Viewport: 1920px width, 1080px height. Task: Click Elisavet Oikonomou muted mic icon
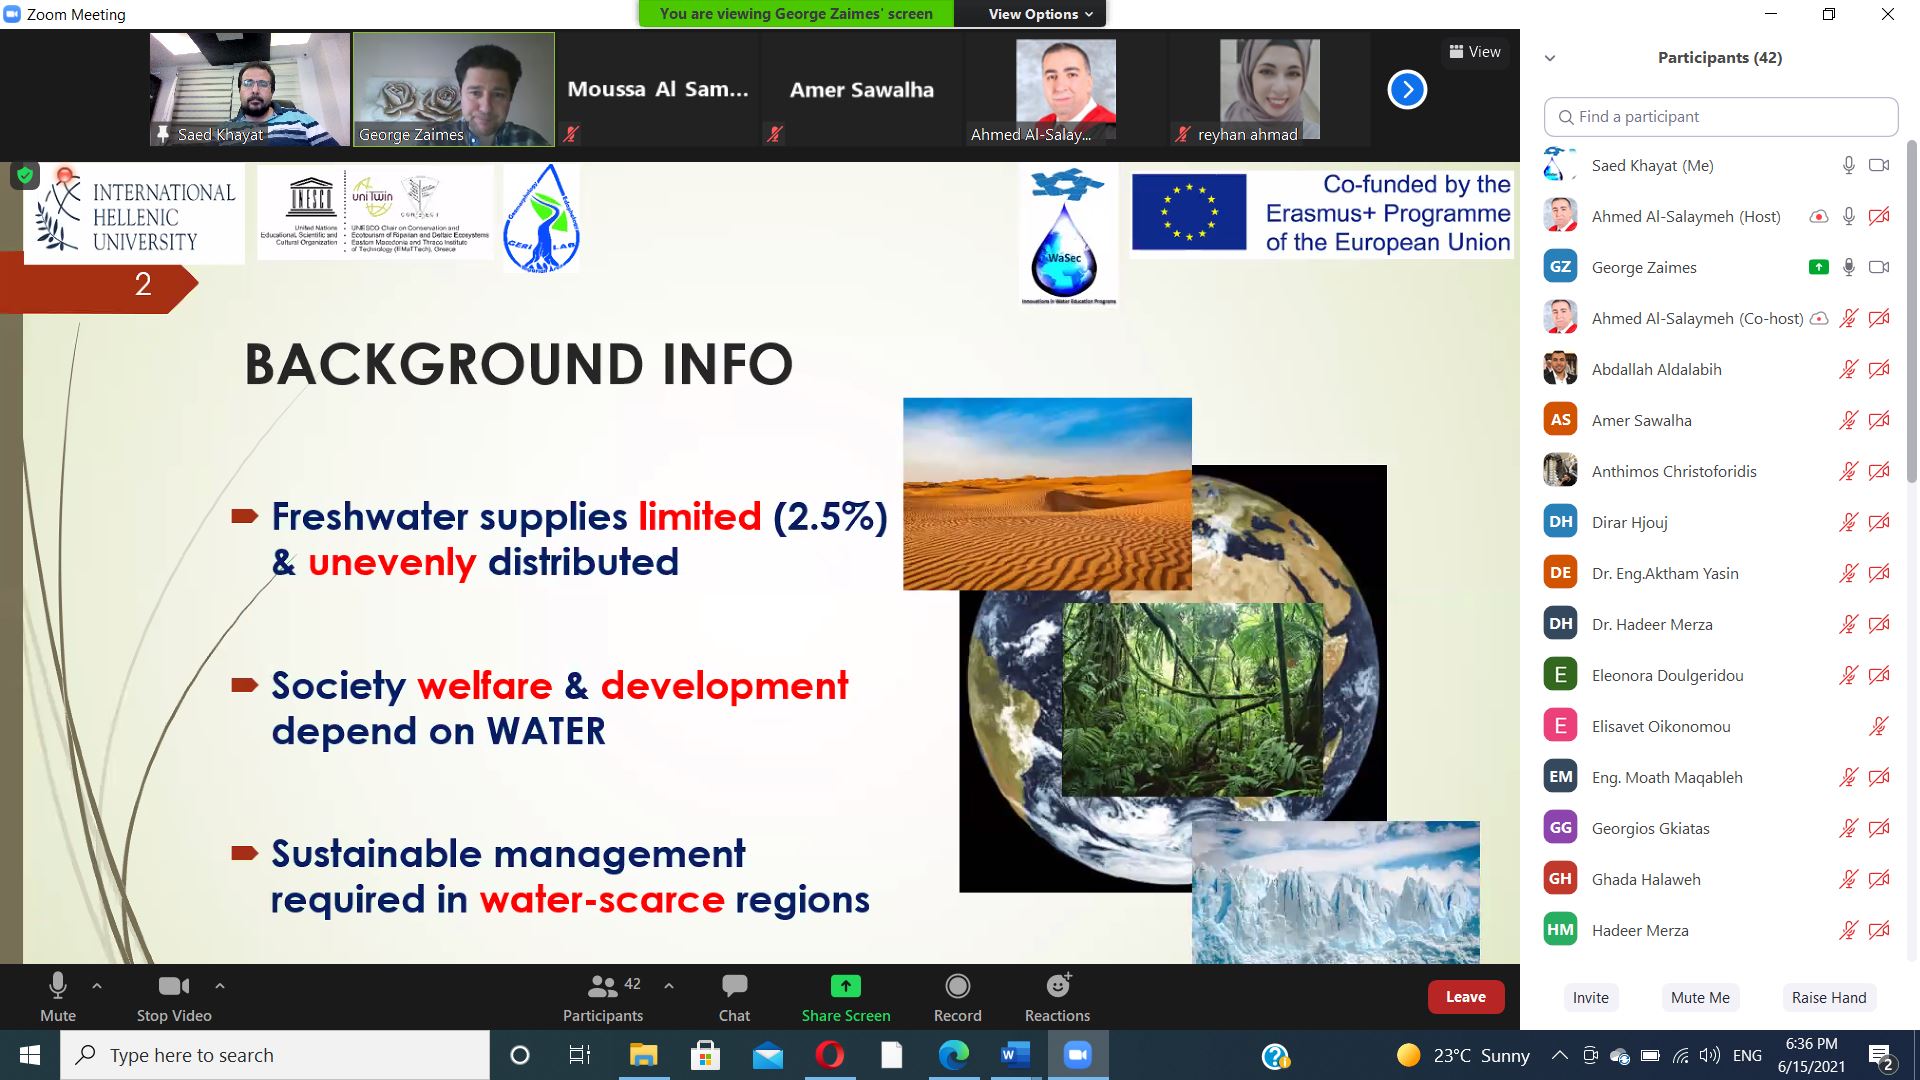(1879, 726)
